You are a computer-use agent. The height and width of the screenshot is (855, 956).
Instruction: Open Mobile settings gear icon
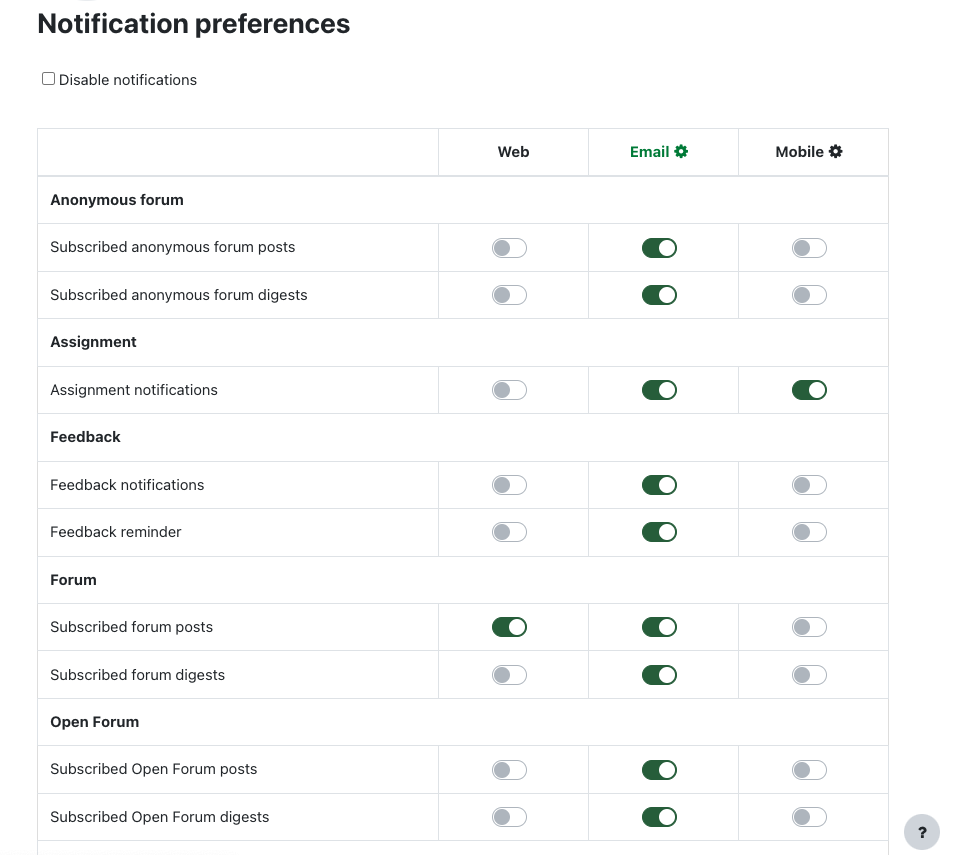[836, 152]
